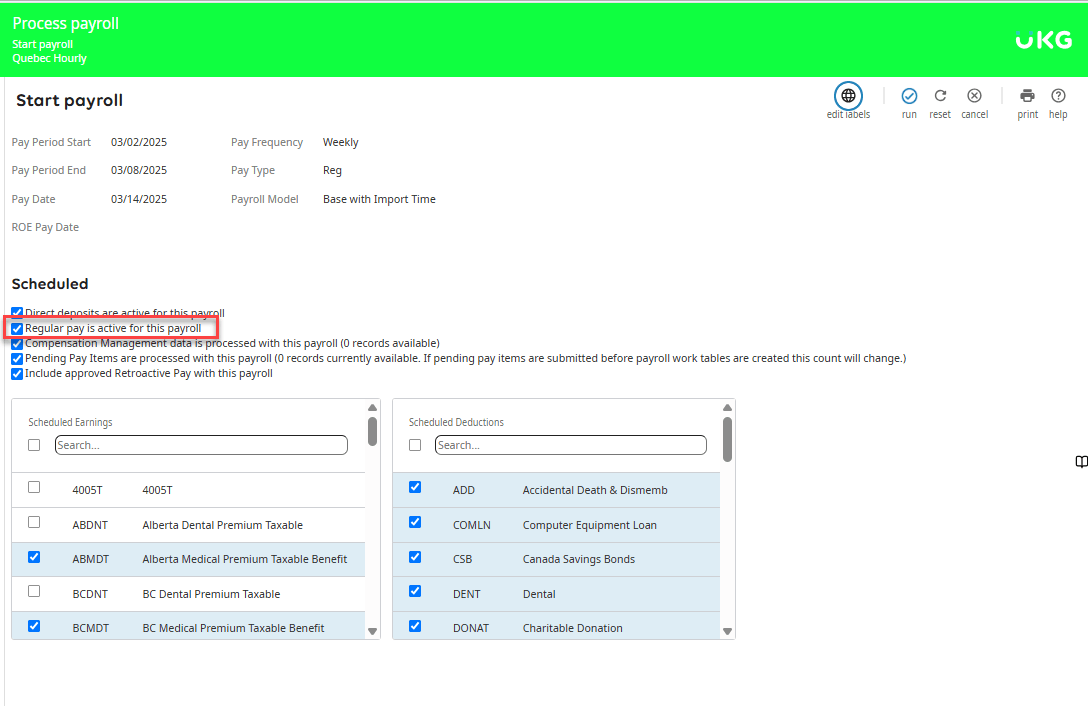Click the reset icon
This screenshot has height=706, width=1088.
click(940, 96)
